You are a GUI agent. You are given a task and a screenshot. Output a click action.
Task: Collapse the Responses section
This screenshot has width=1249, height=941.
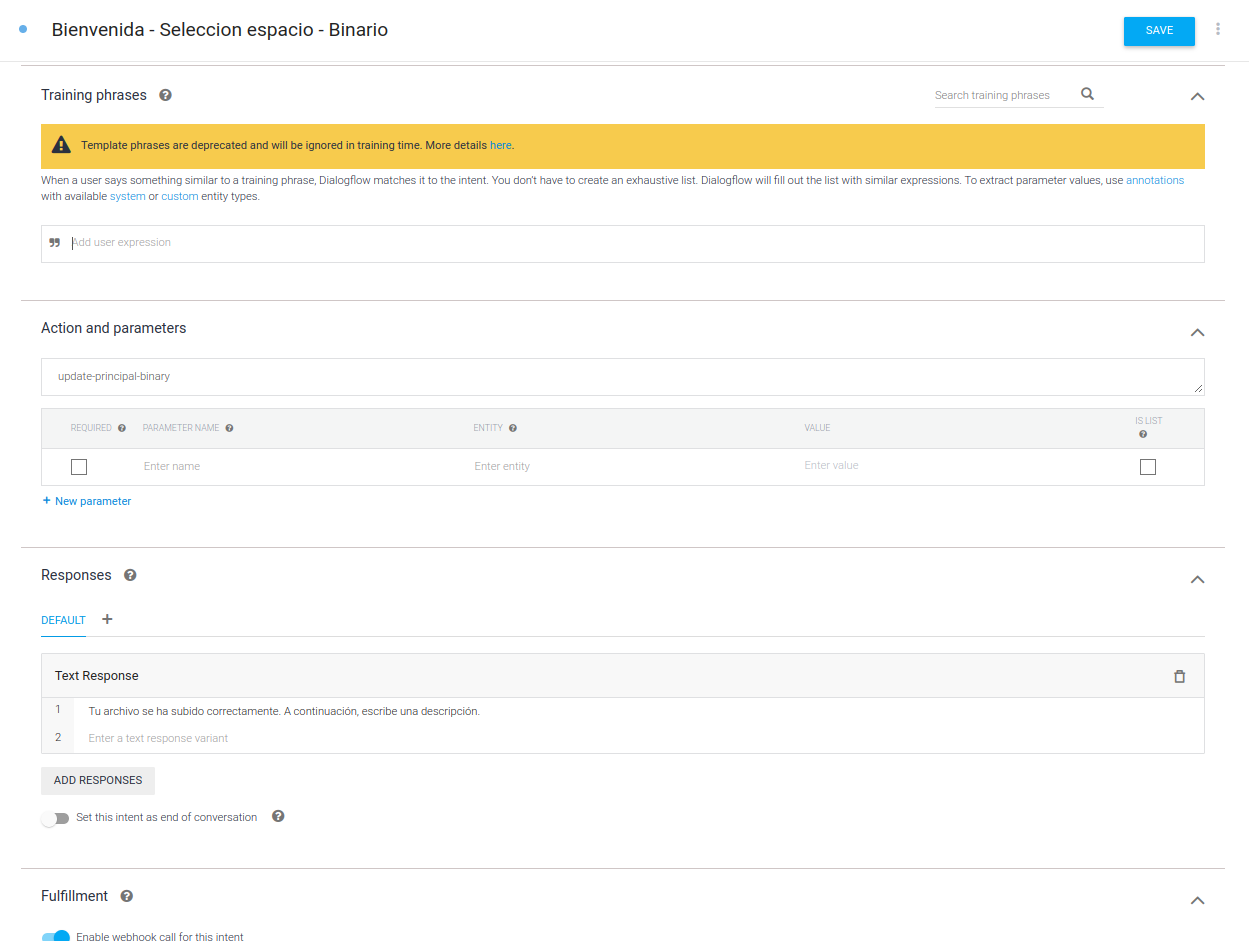(x=1197, y=580)
